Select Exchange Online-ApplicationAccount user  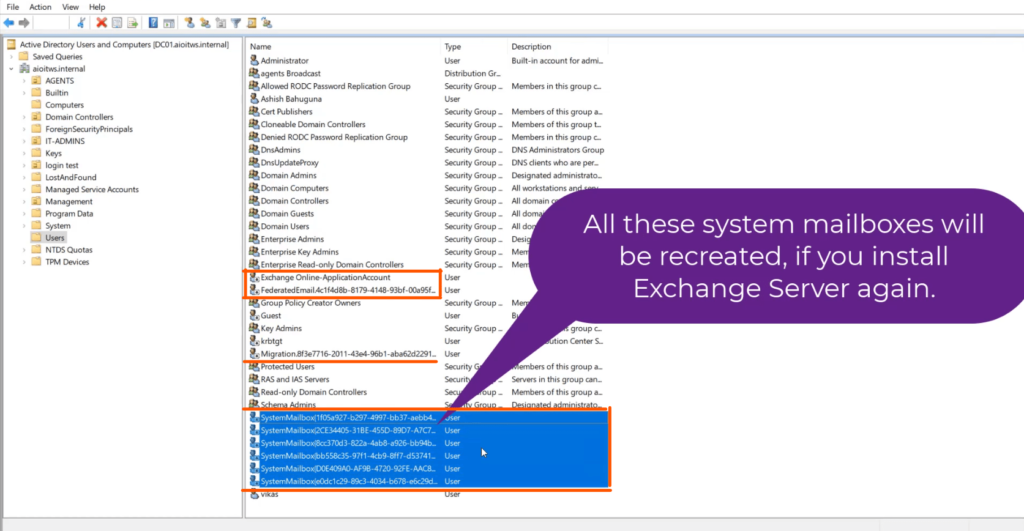(325, 277)
